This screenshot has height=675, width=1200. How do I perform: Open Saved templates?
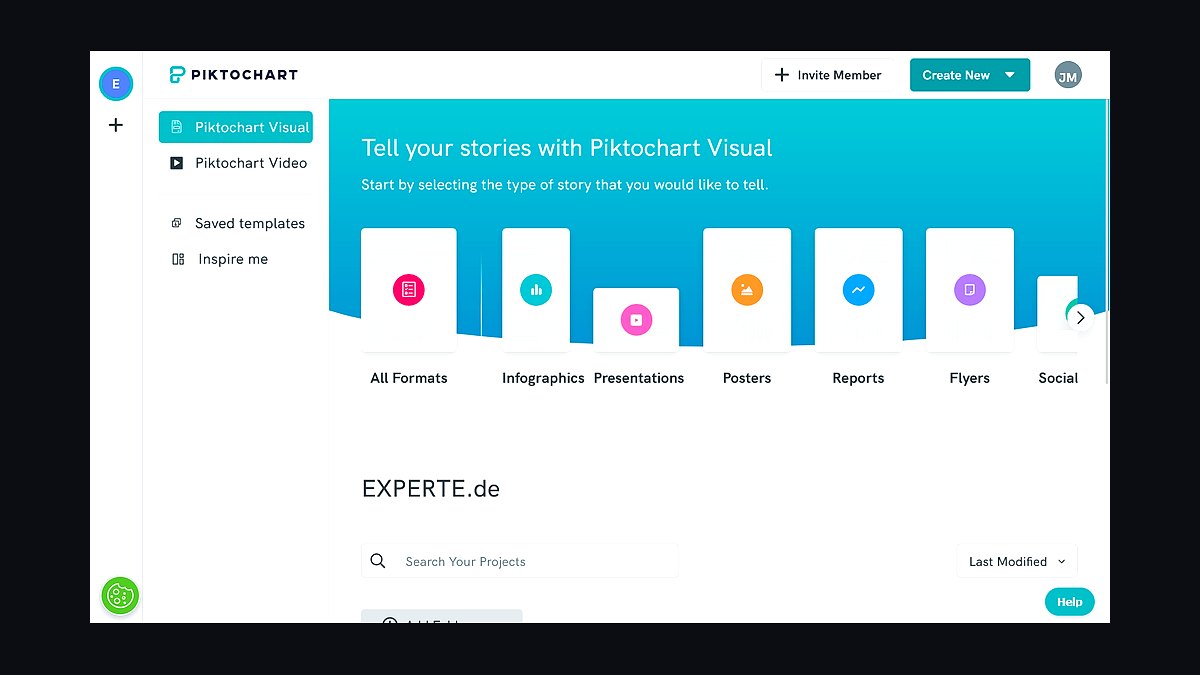point(236,223)
